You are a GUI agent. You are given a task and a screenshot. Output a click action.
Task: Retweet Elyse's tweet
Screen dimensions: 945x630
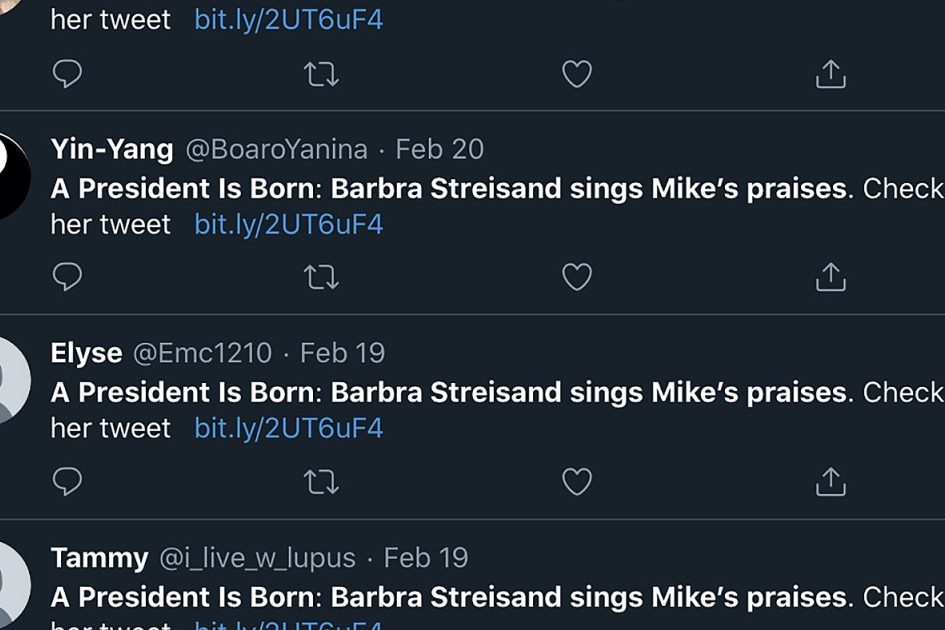tap(321, 481)
